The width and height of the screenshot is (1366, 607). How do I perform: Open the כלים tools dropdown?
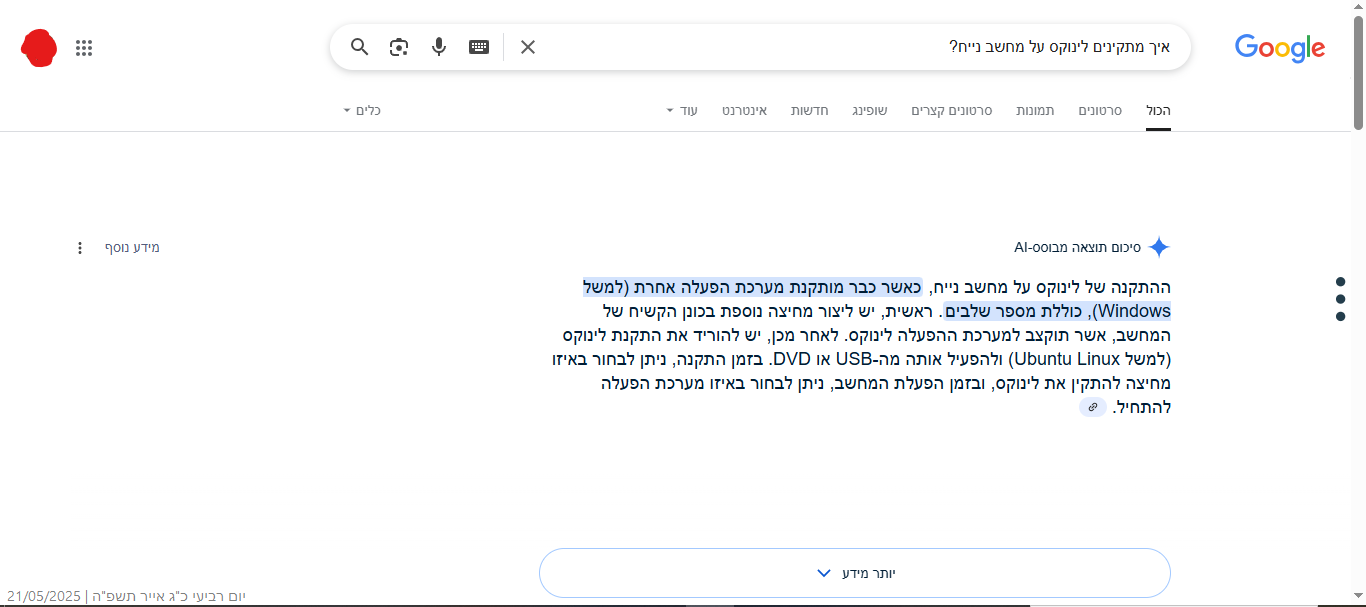click(x=362, y=110)
